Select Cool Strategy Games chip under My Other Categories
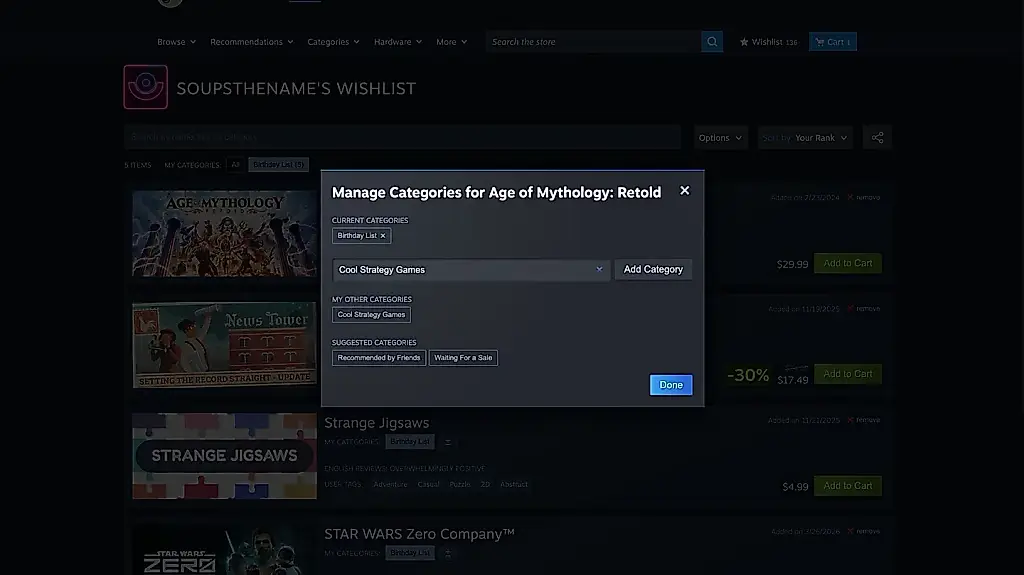The image size is (1024, 575). (x=371, y=315)
